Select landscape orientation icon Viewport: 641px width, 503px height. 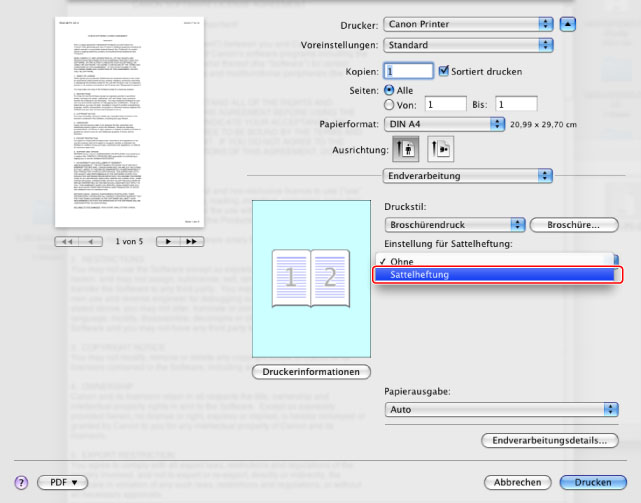pyautogui.click(x=439, y=149)
